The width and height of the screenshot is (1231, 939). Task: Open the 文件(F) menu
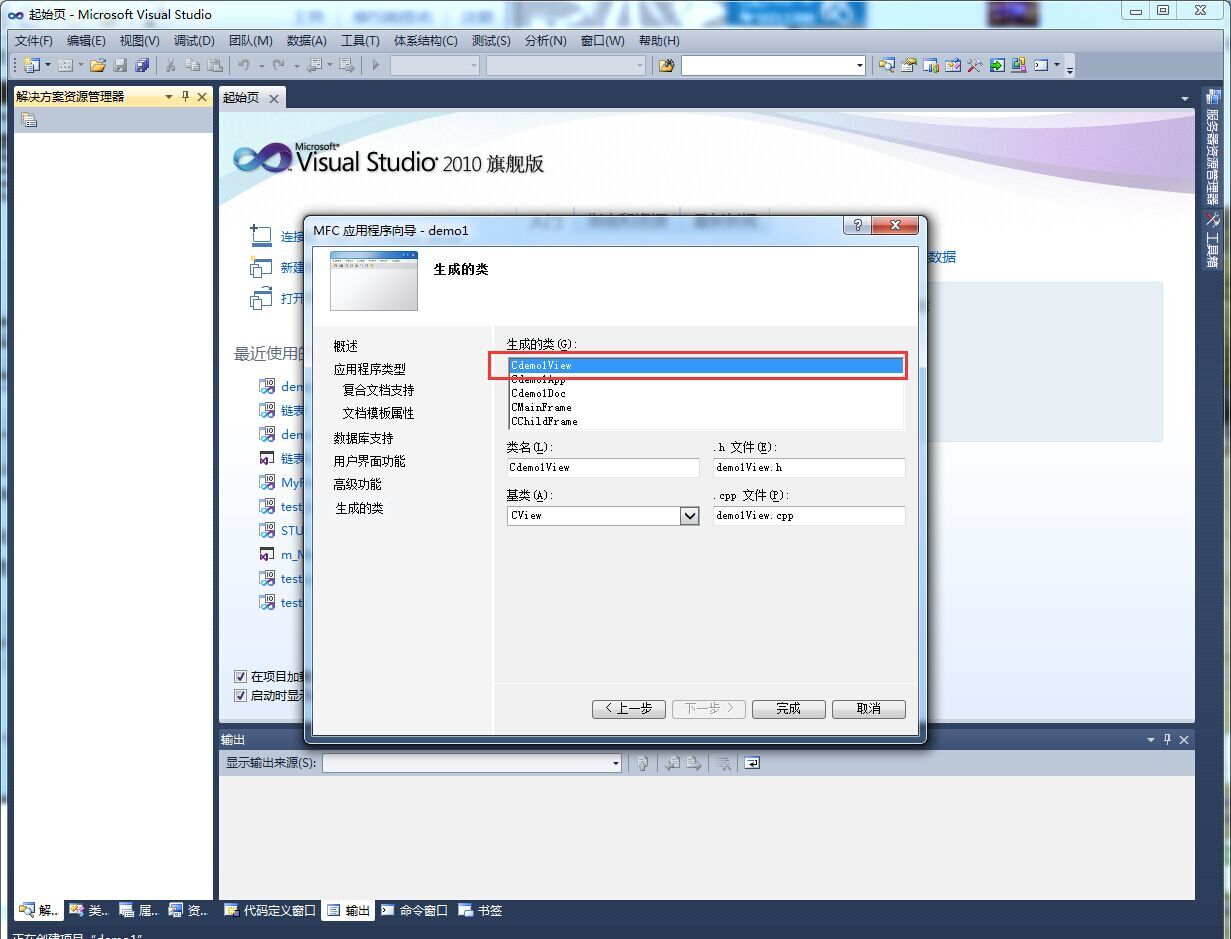click(34, 41)
